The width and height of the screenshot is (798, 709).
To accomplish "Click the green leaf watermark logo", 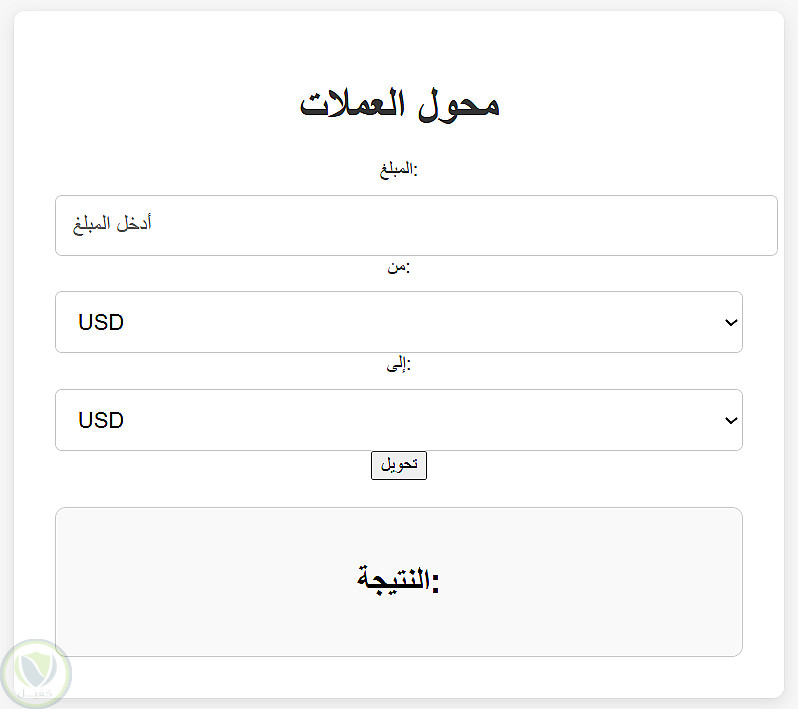I will click(36, 673).
